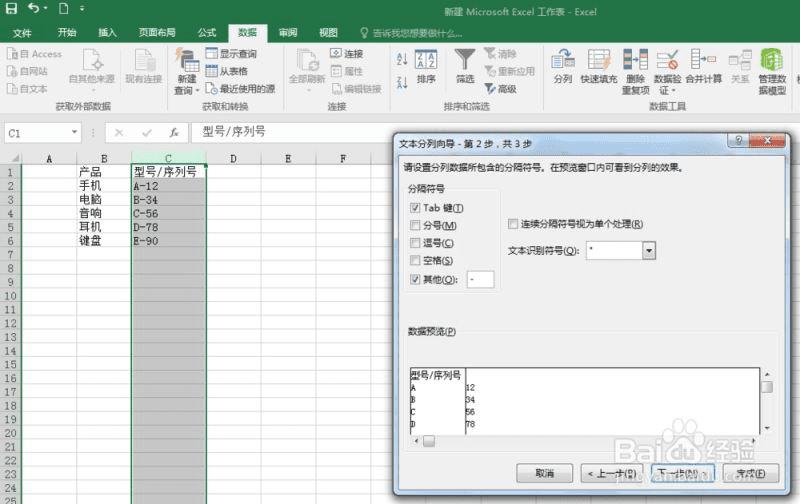Undo the last action
Image resolution: width=800 pixels, height=504 pixels.
click(x=33, y=8)
